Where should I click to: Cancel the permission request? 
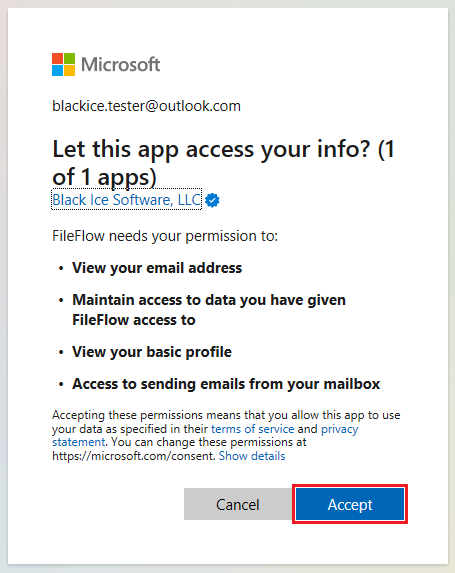pyautogui.click(x=238, y=504)
